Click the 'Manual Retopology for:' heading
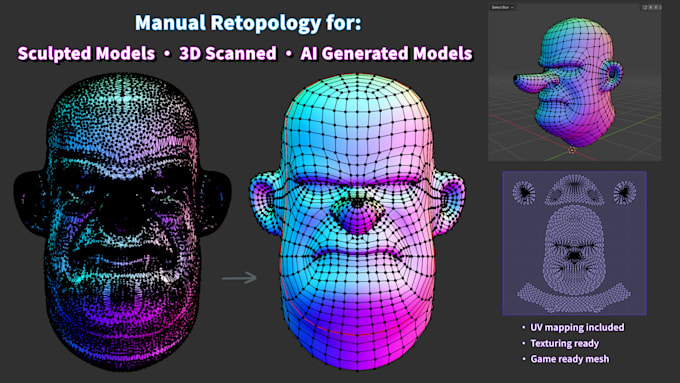This screenshot has width=680, height=383. tap(248, 23)
